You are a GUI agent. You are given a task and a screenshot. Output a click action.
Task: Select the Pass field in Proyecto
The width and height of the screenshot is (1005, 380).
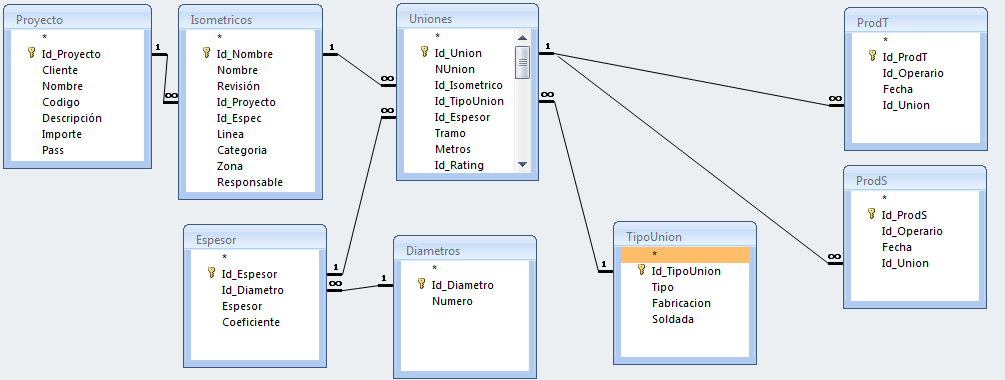click(x=53, y=150)
